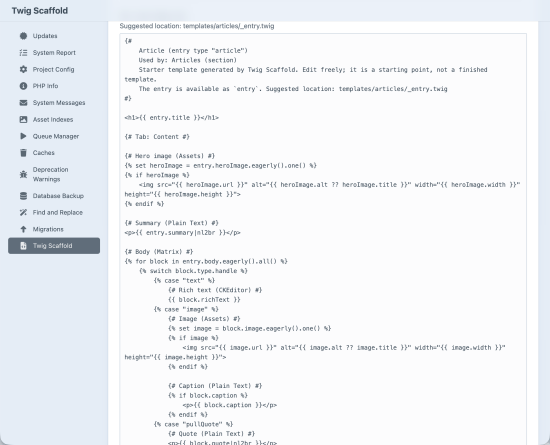Screen dimensions: 550x445
Task: Click the 'Summary (Plain Text)' comment line
Action: [x=172, y=223]
